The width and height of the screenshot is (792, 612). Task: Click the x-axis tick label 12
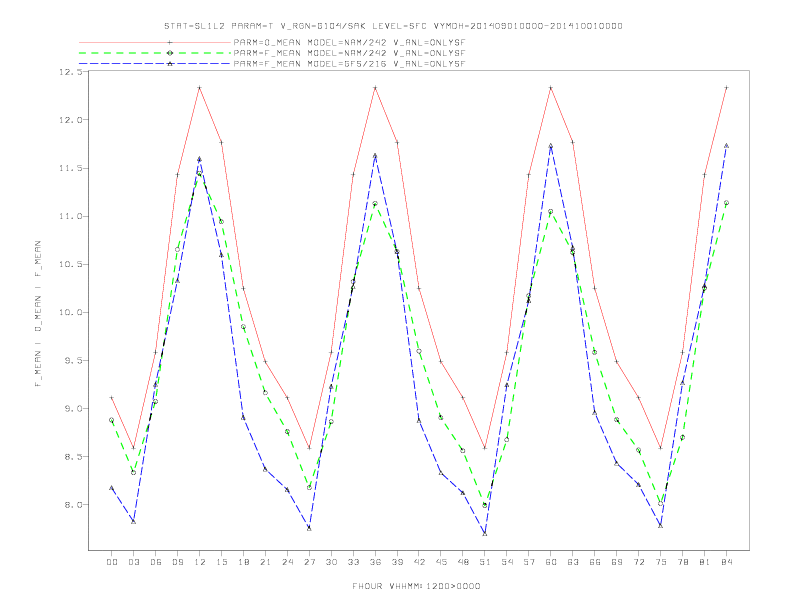200,562
